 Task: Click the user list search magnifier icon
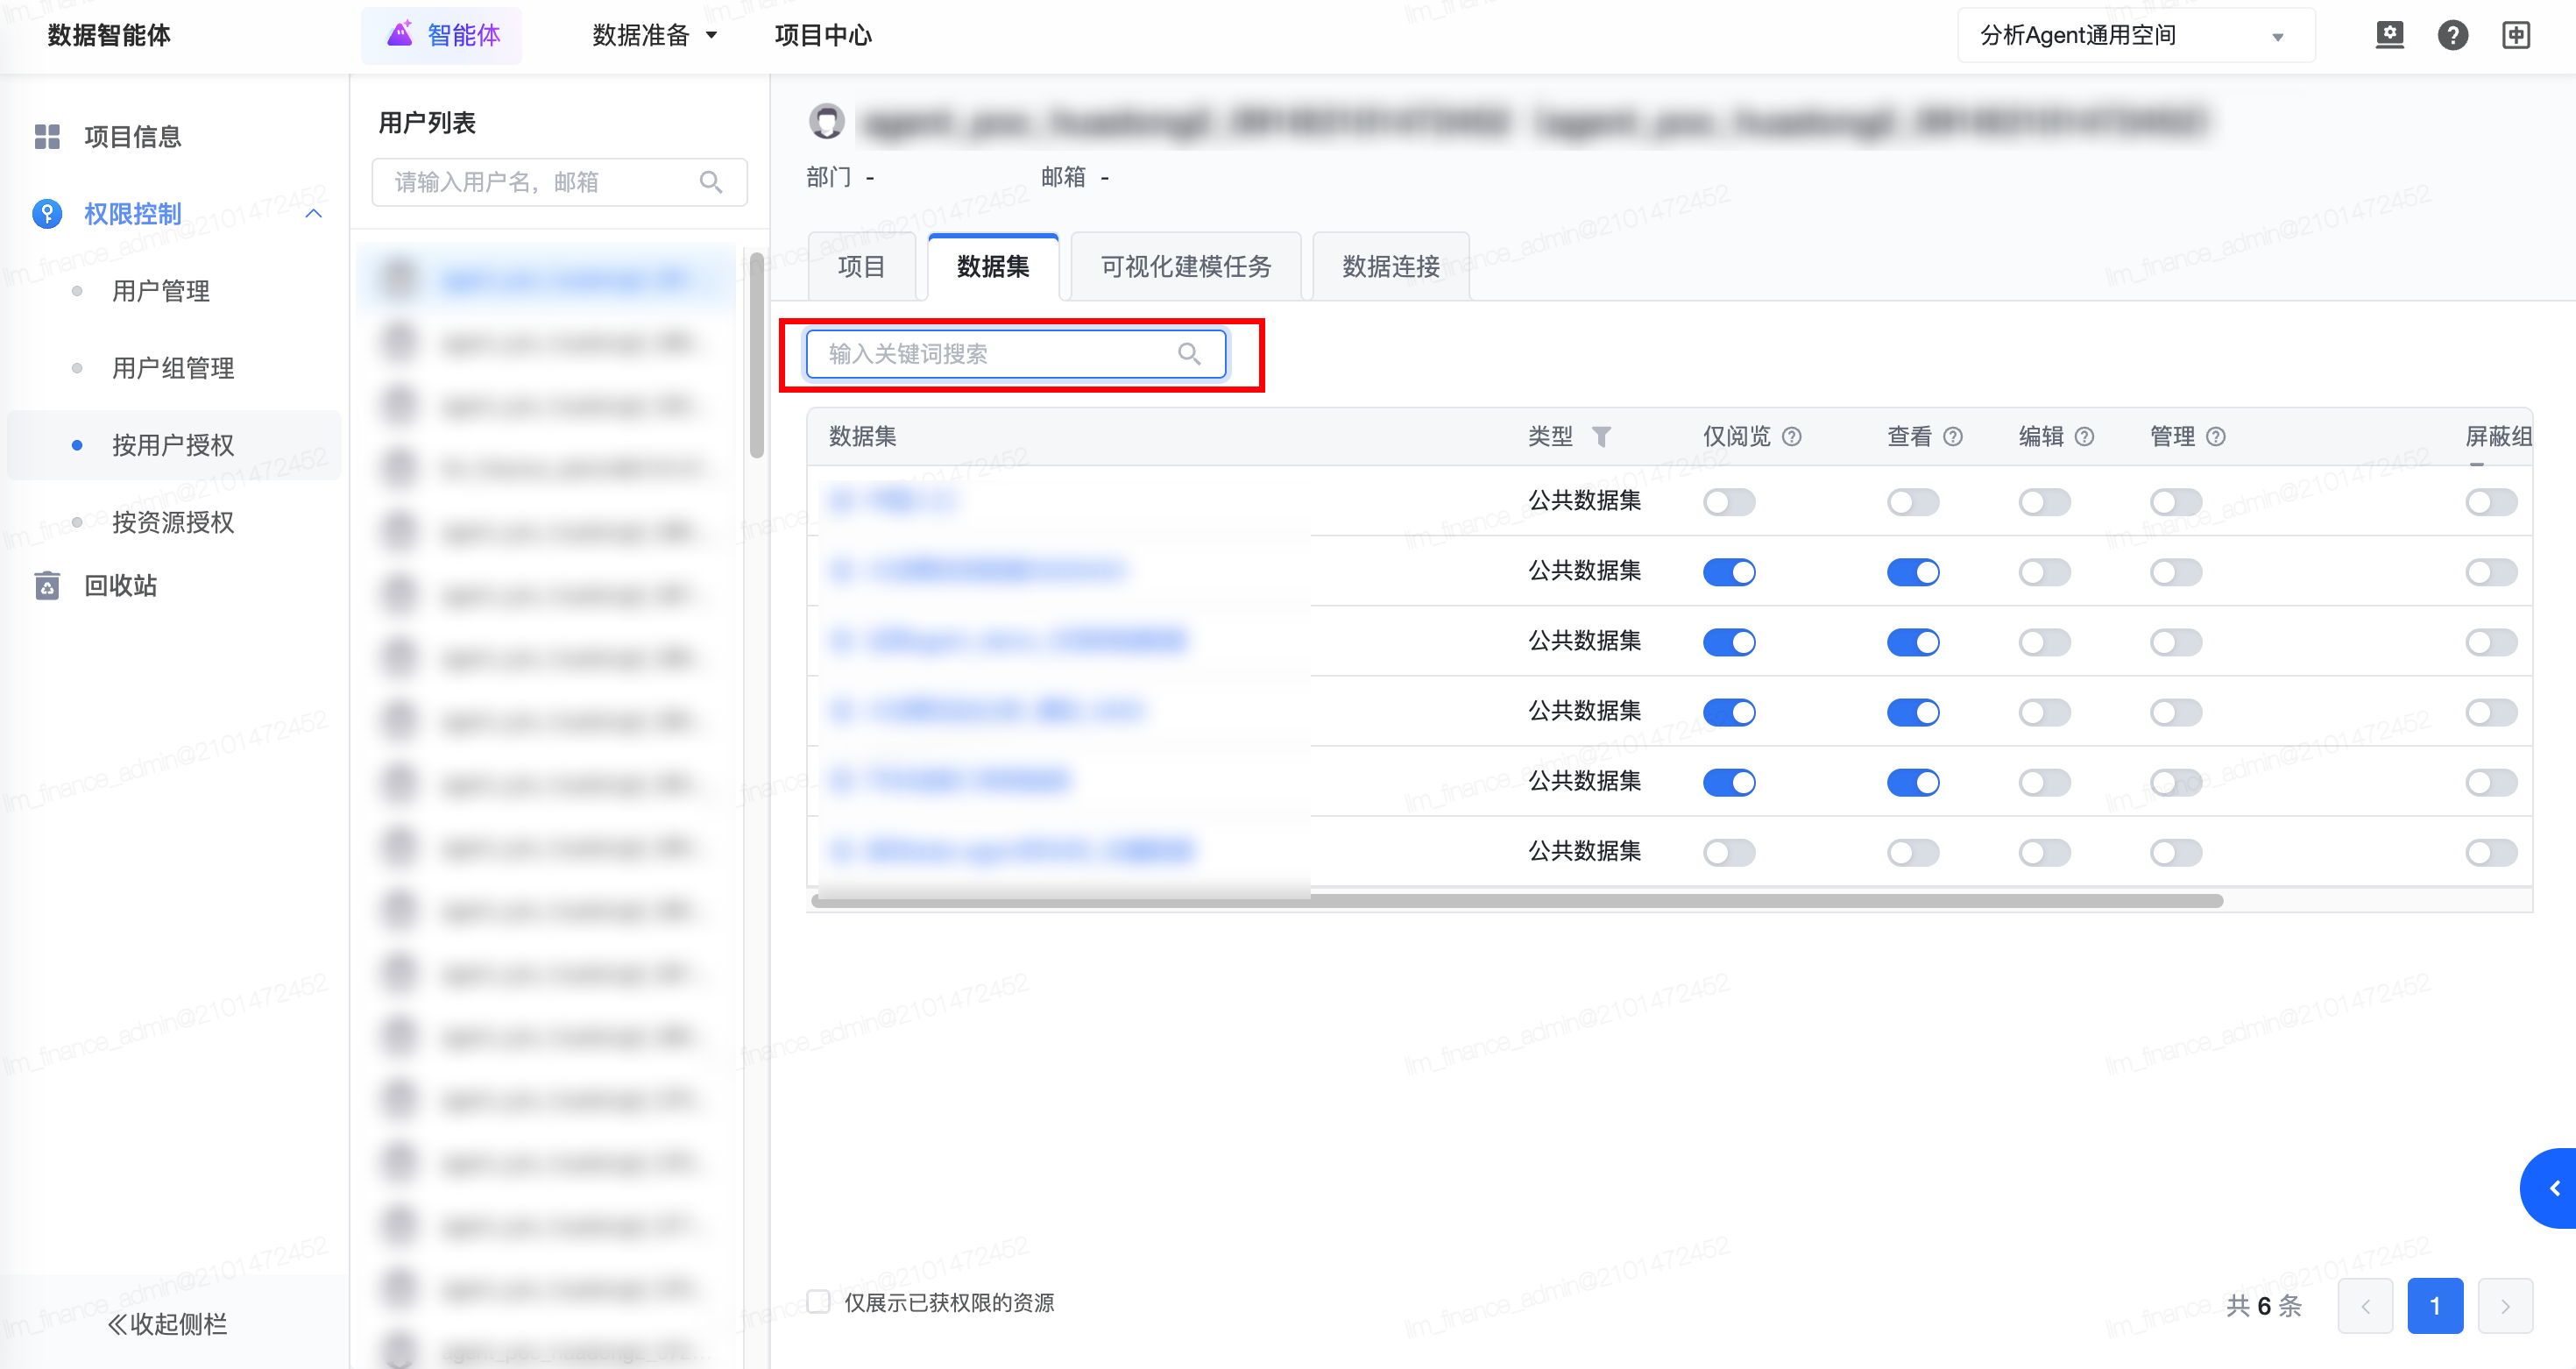pyautogui.click(x=711, y=182)
